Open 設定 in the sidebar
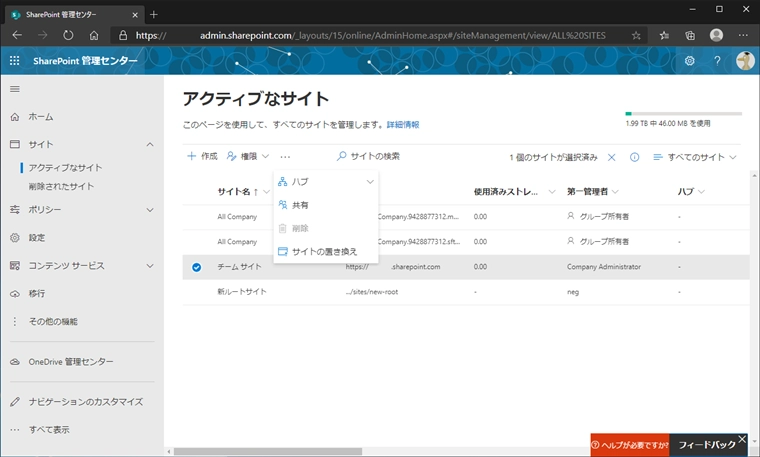The image size is (760, 457). pyautogui.click(x=36, y=238)
